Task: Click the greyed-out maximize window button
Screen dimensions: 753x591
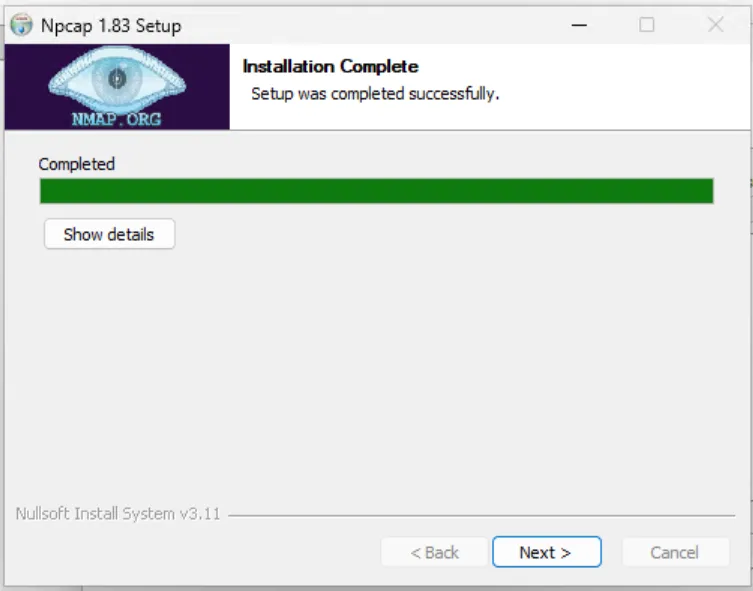Action: 646,25
